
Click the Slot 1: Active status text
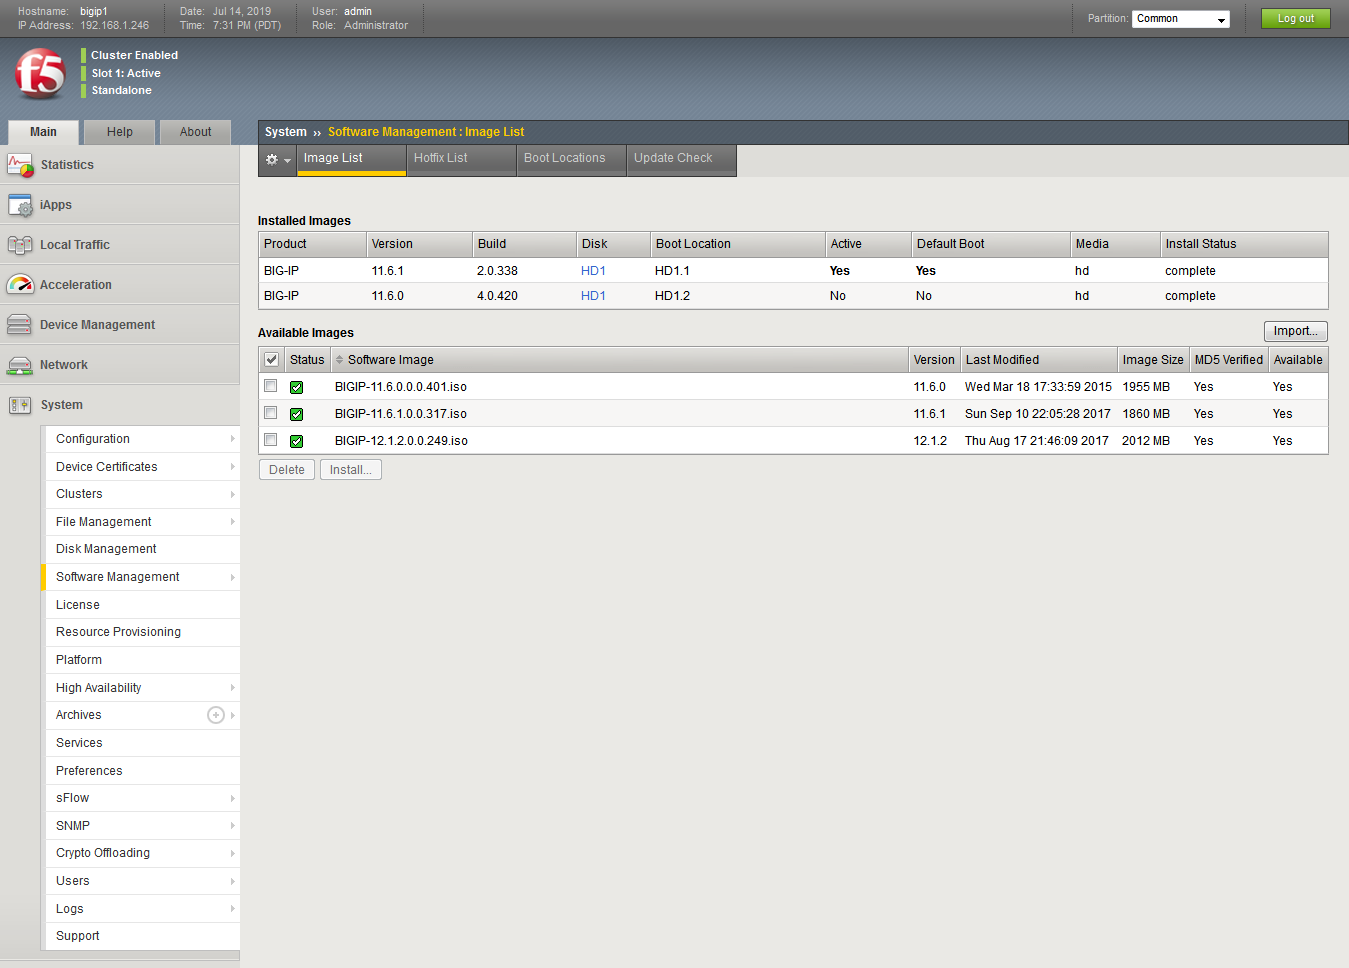(126, 73)
